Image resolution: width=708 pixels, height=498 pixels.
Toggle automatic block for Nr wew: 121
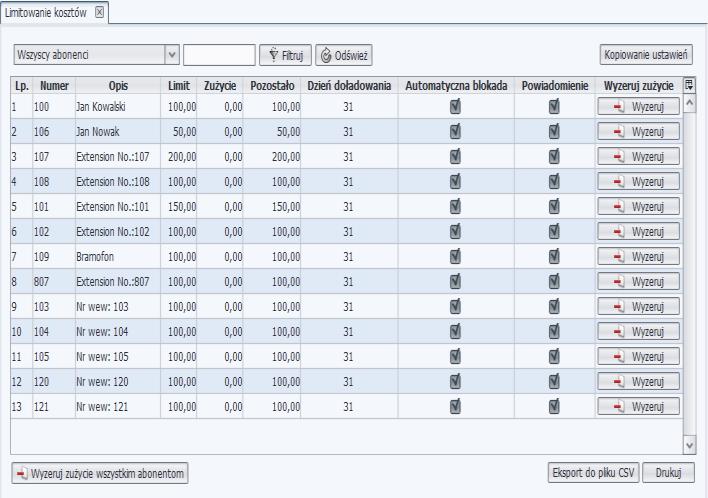point(455,407)
